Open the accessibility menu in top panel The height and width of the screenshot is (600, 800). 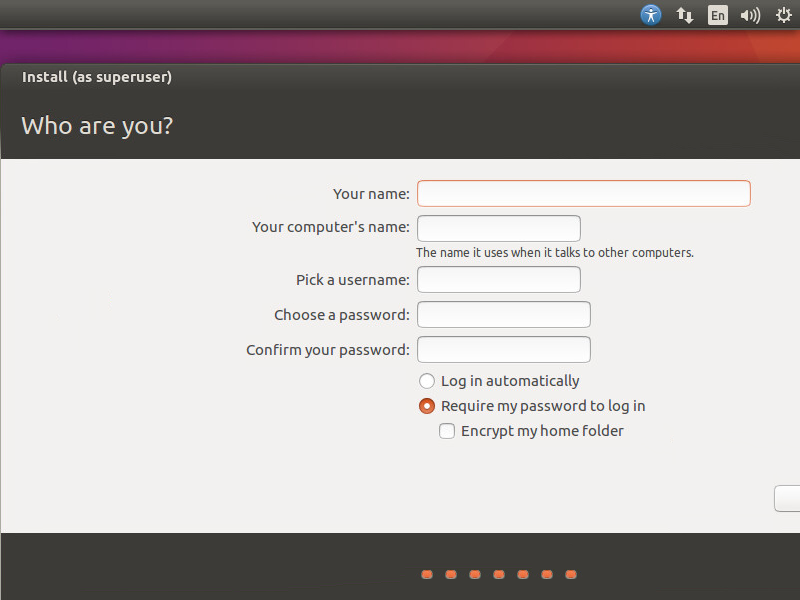pos(651,15)
